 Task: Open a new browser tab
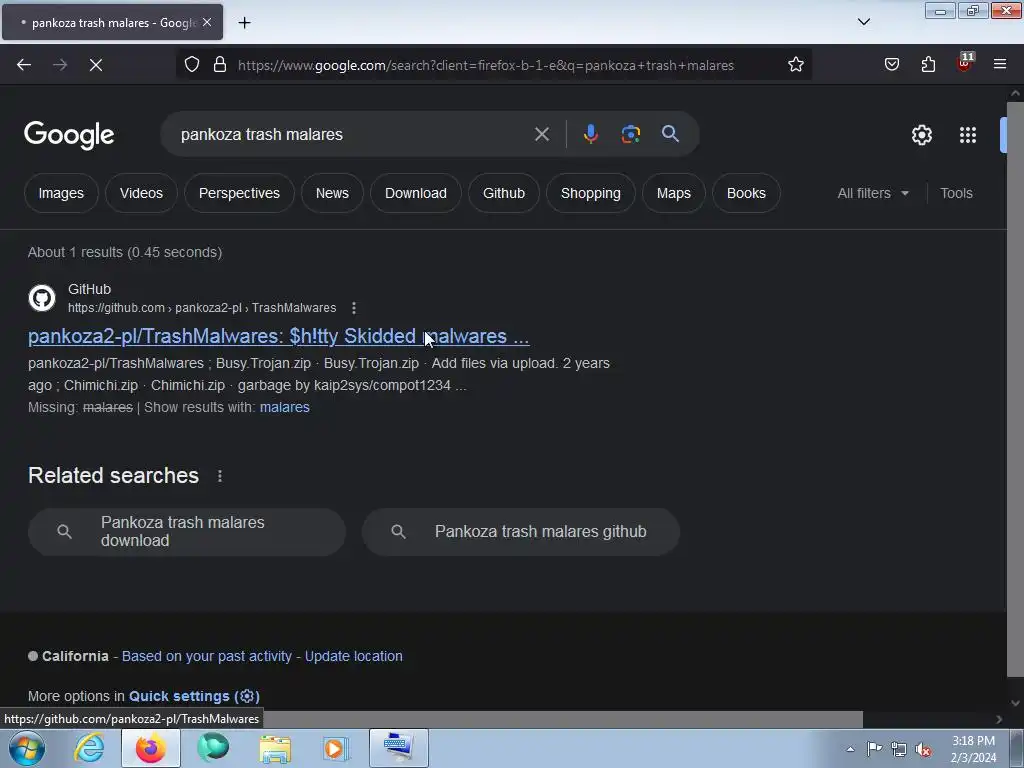(244, 23)
